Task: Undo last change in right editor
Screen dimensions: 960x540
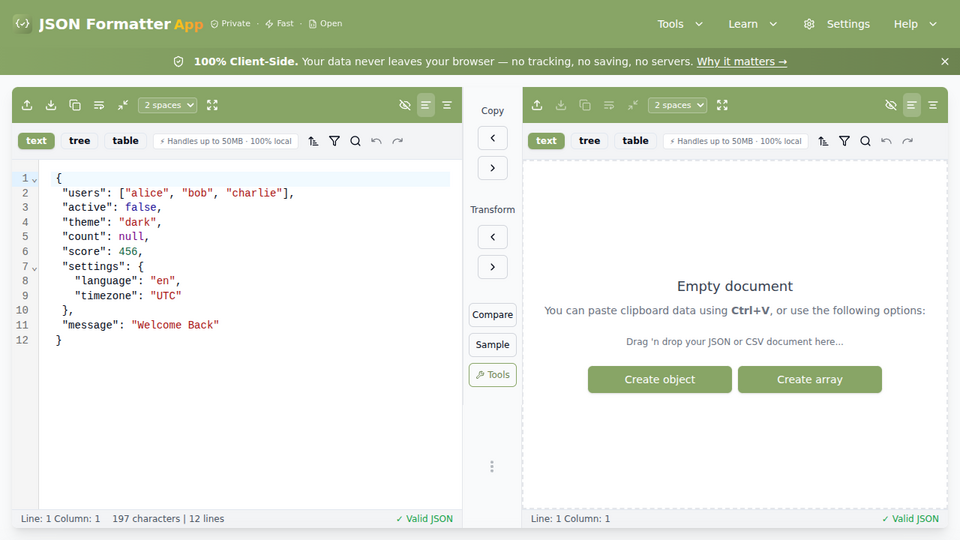Action: coord(887,141)
